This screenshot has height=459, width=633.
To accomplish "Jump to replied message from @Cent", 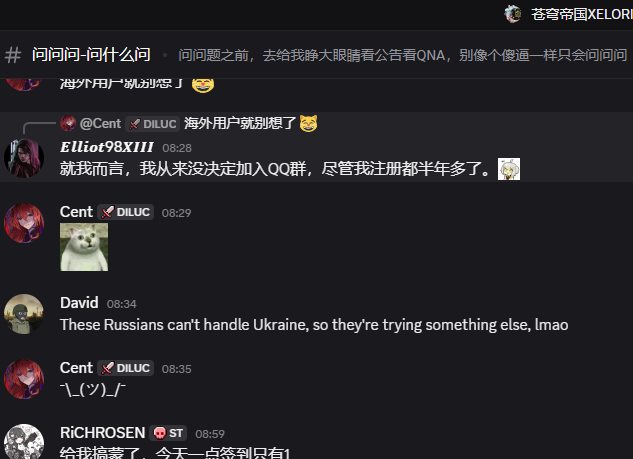I will pos(240,123).
